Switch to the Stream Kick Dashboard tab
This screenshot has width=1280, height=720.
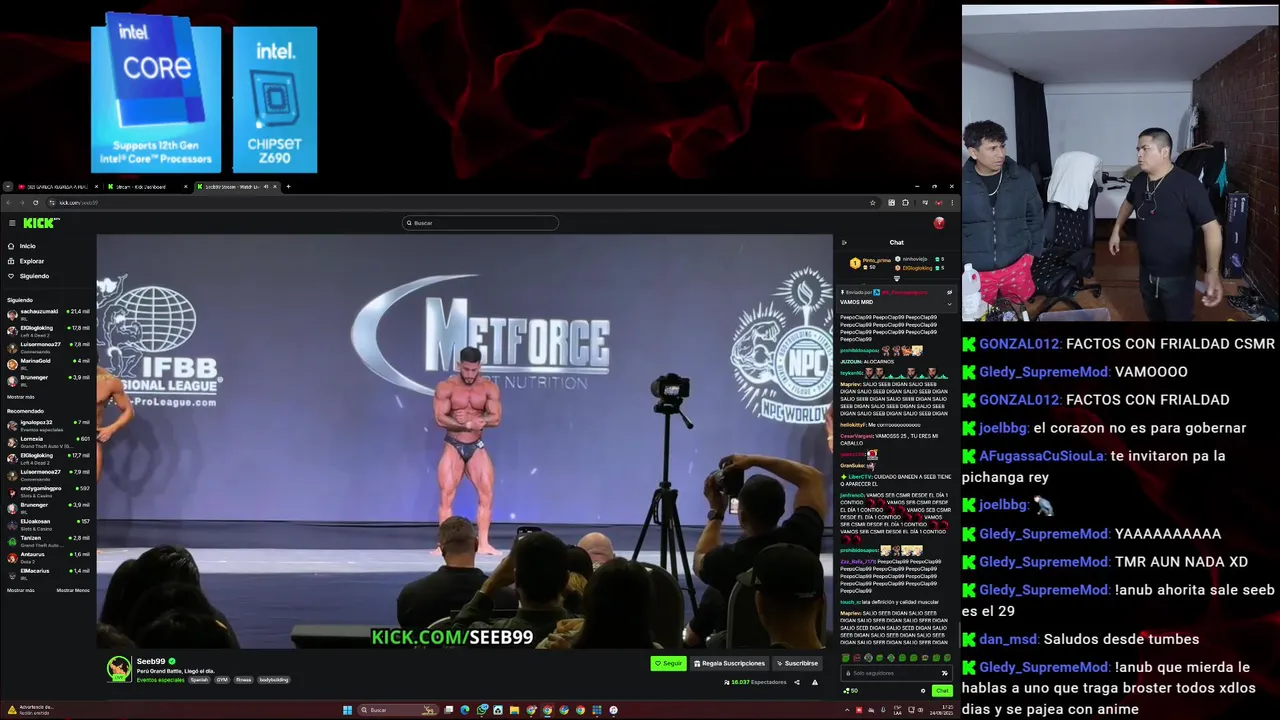(x=148, y=187)
